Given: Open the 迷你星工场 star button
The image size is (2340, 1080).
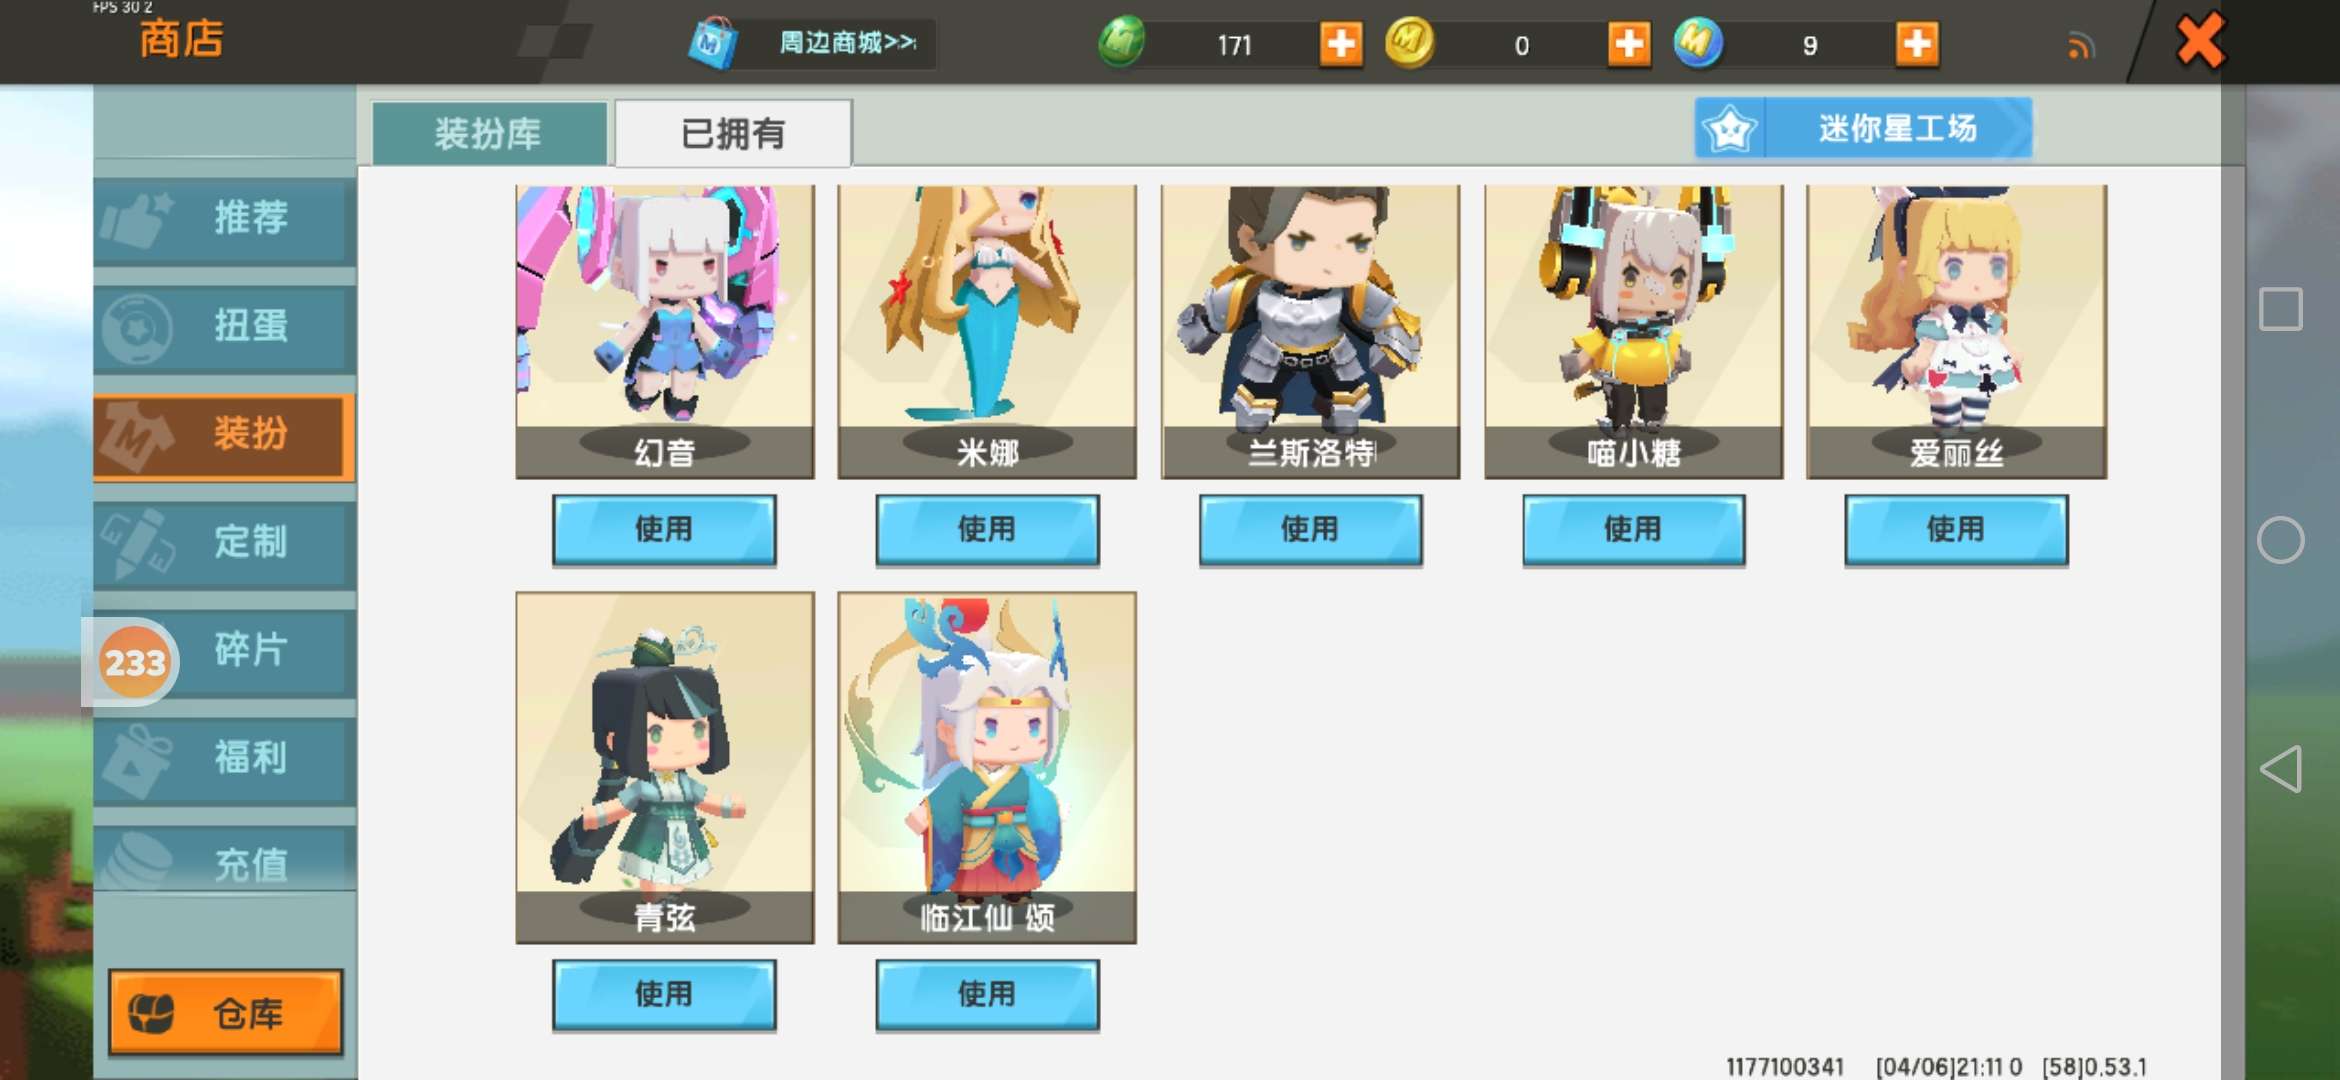Looking at the screenshot, I should pyautogui.click(x=1864, y=128).
